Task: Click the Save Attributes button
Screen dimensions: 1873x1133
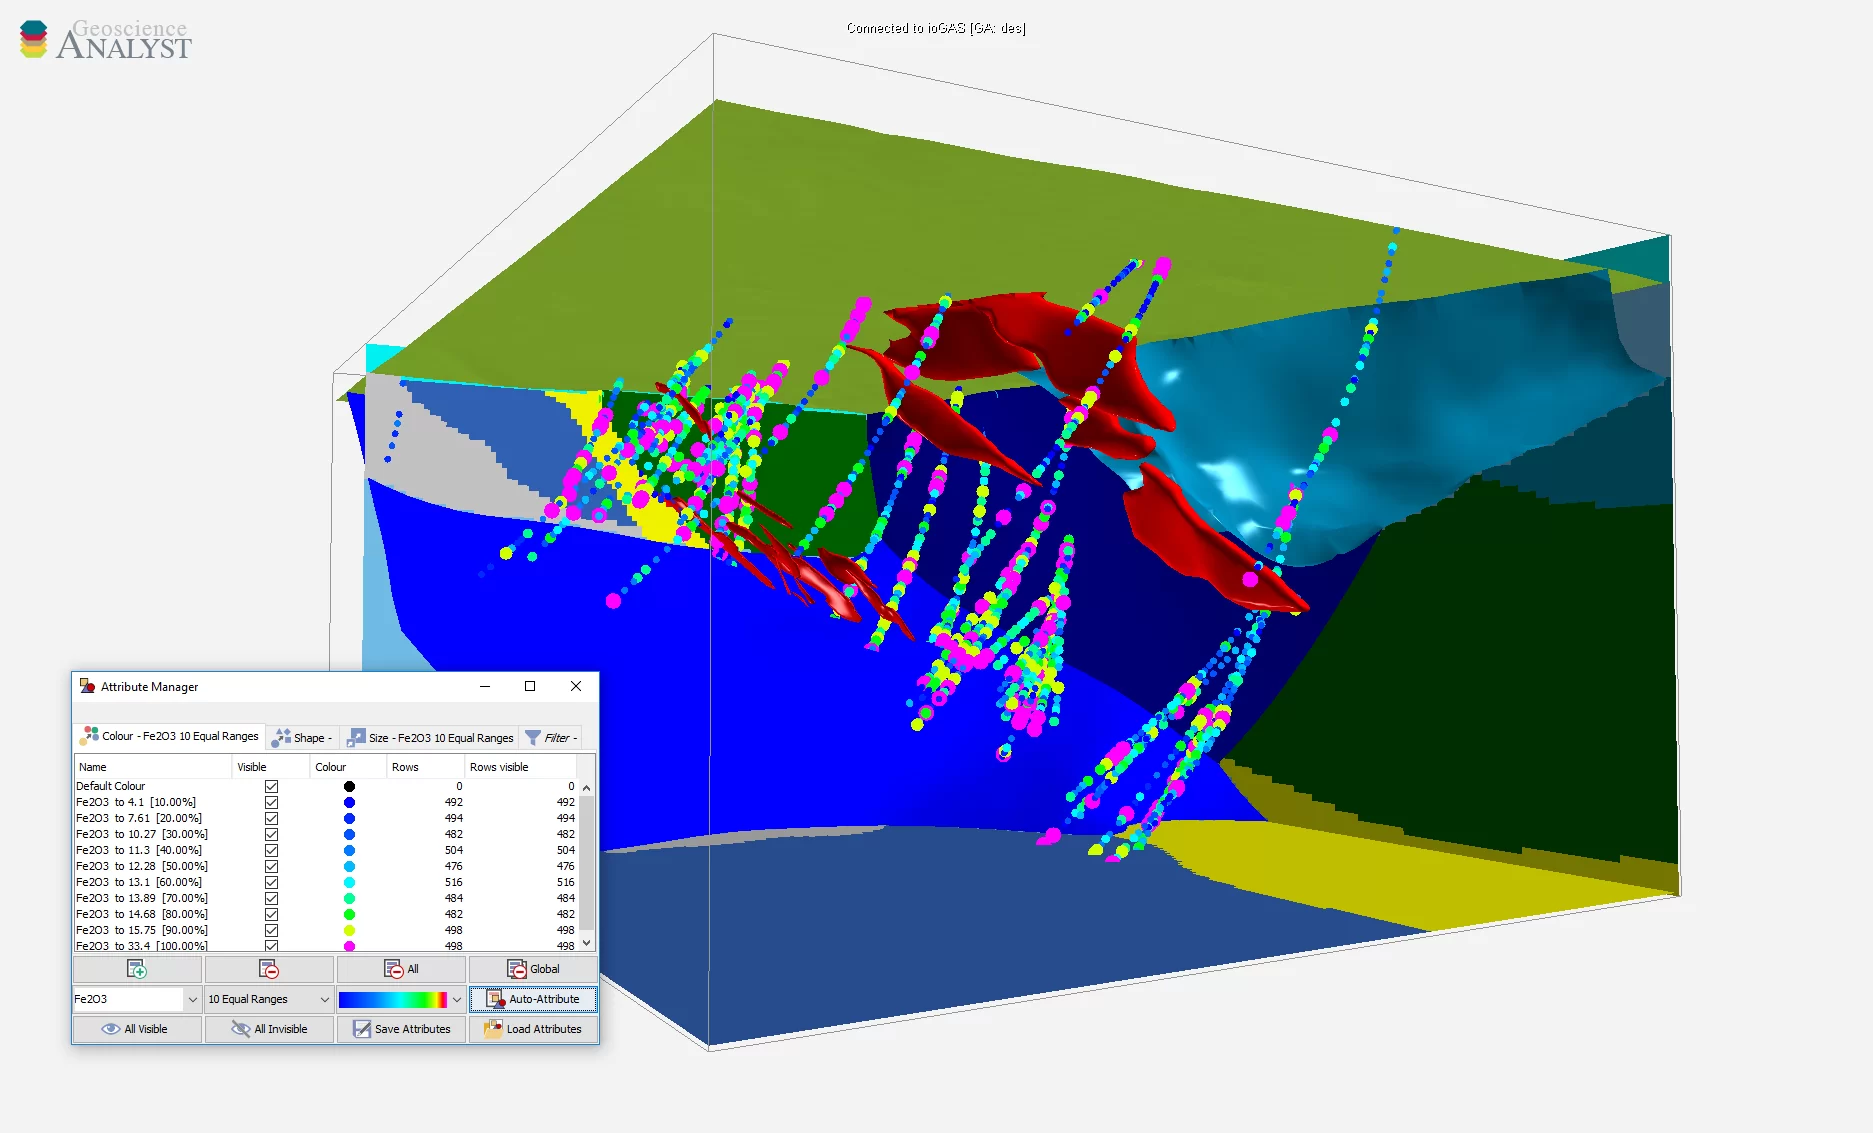Action: [401, 1029]
